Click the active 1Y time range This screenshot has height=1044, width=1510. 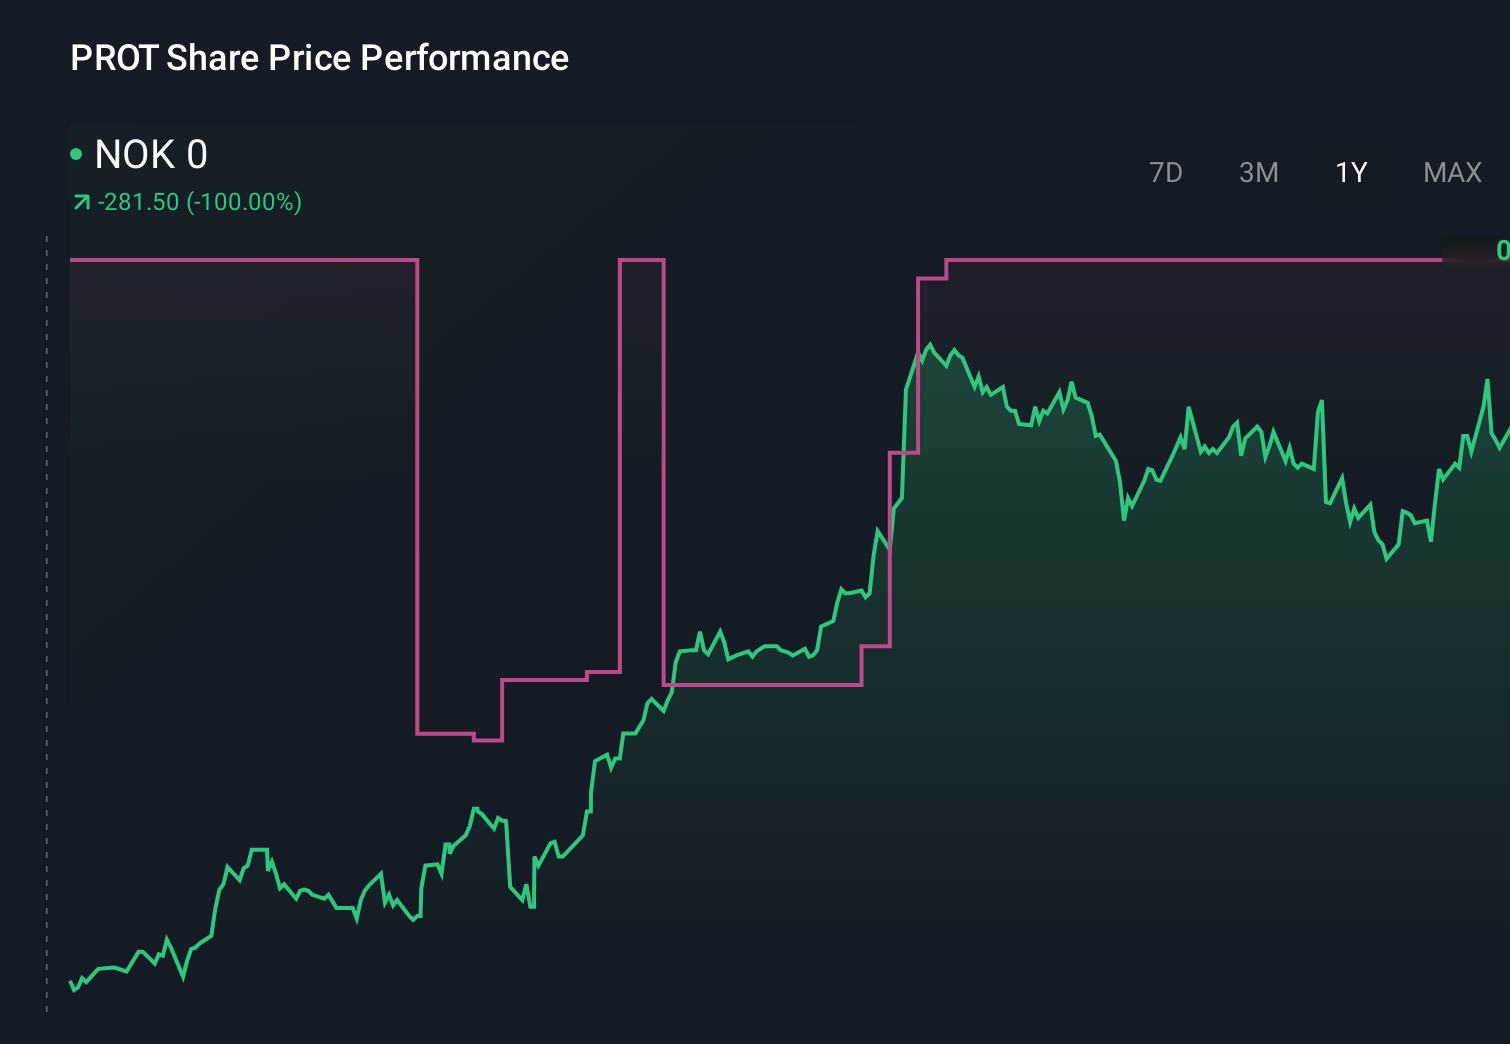pos(1349,172)
